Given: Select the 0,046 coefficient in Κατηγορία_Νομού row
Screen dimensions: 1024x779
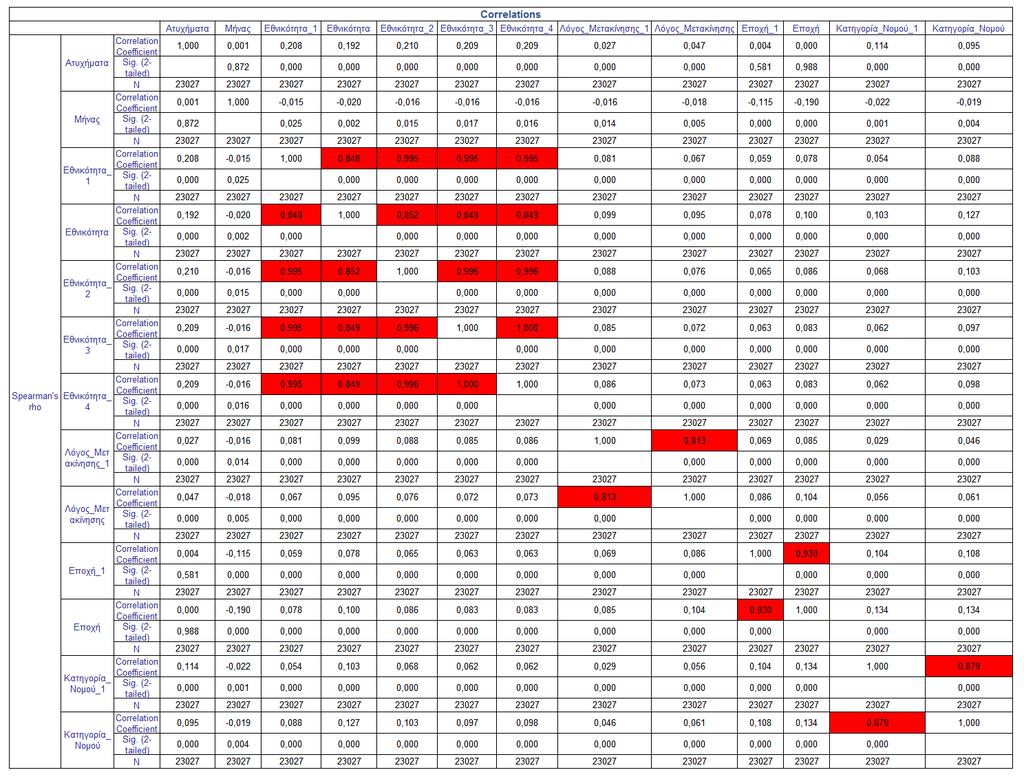Looking at the screenshot, I should tap(604, 723).
